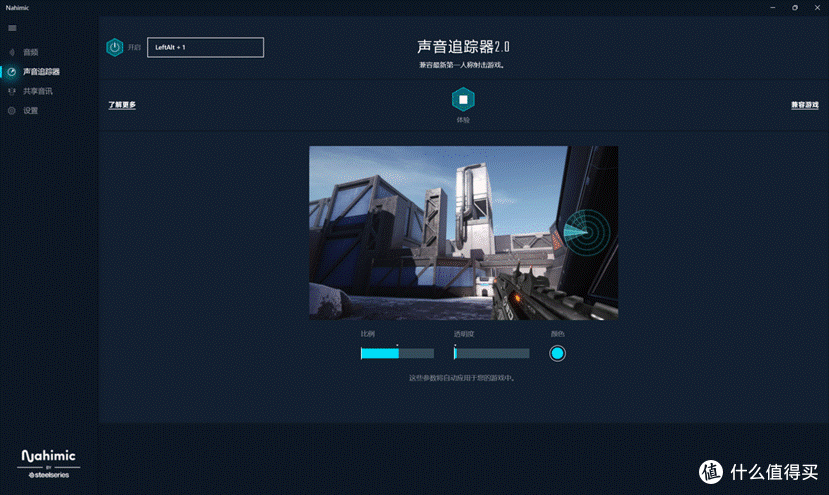Click the radar overlay in the preview
Screen dimensions: 829x495
[587, 232]
